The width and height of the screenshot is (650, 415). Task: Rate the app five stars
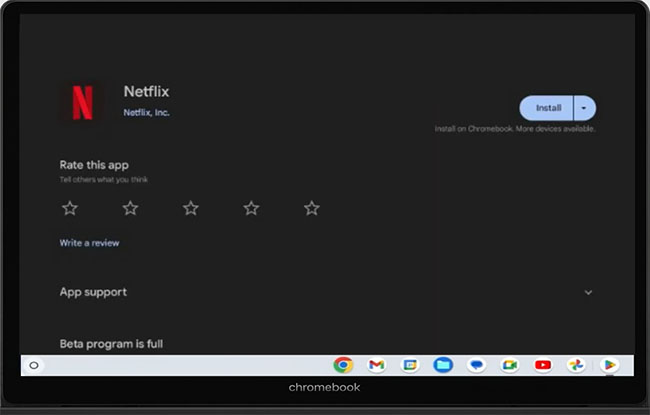312,208
